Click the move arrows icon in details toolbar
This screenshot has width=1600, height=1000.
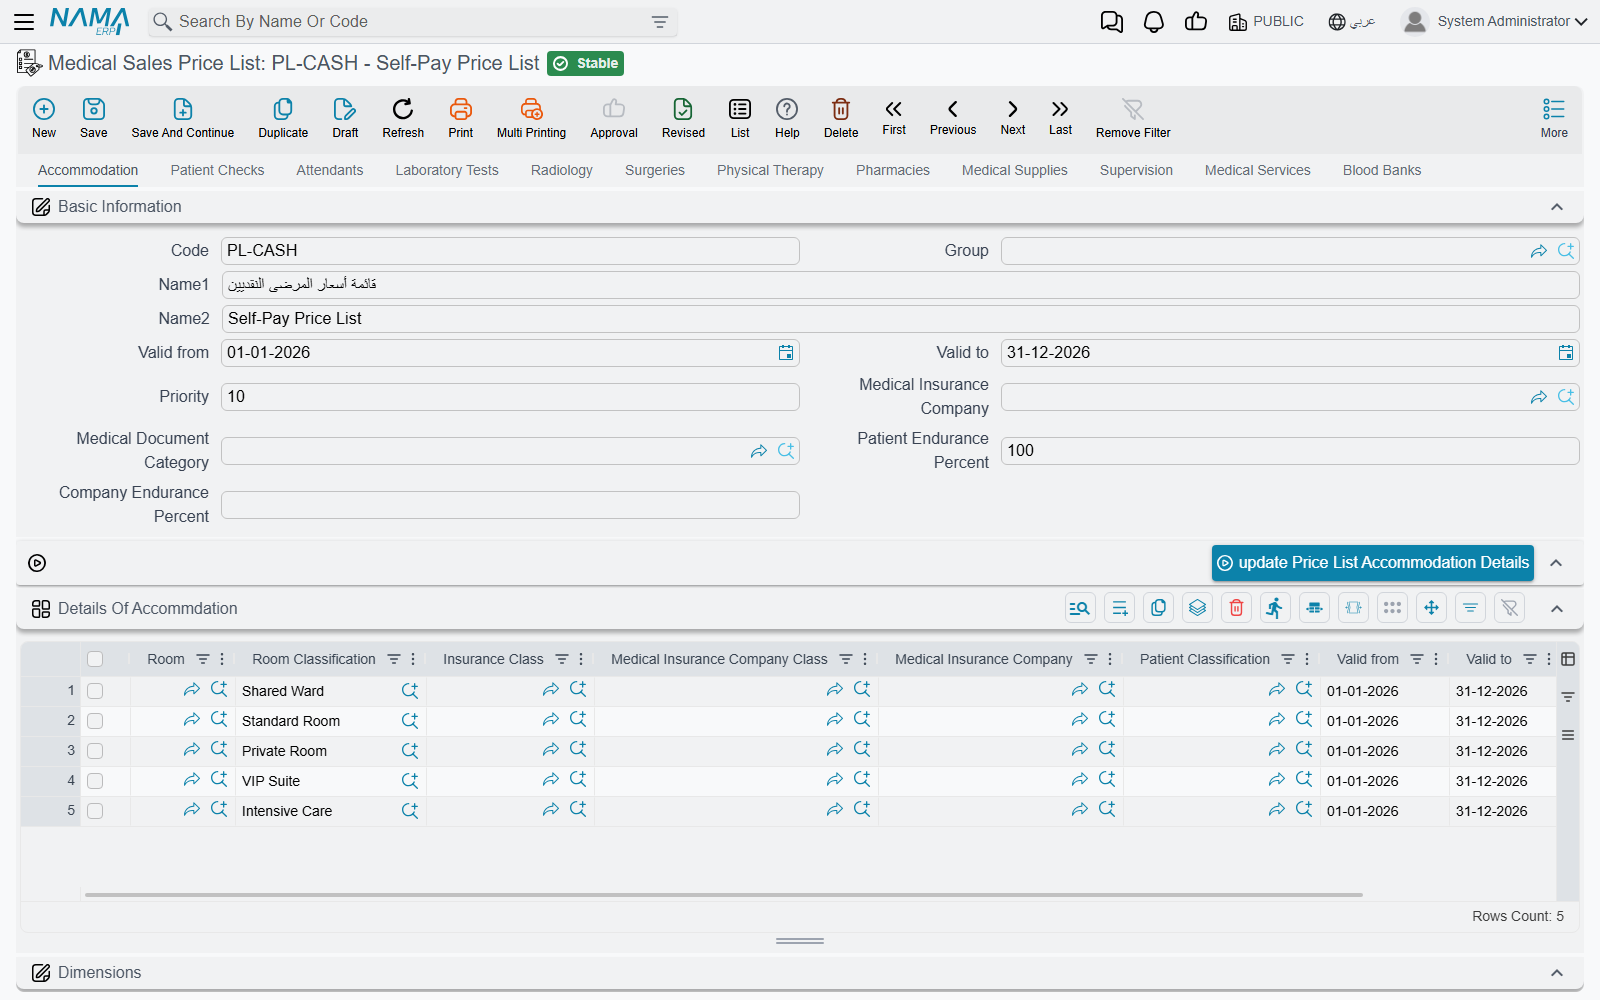coord(1432,608)
